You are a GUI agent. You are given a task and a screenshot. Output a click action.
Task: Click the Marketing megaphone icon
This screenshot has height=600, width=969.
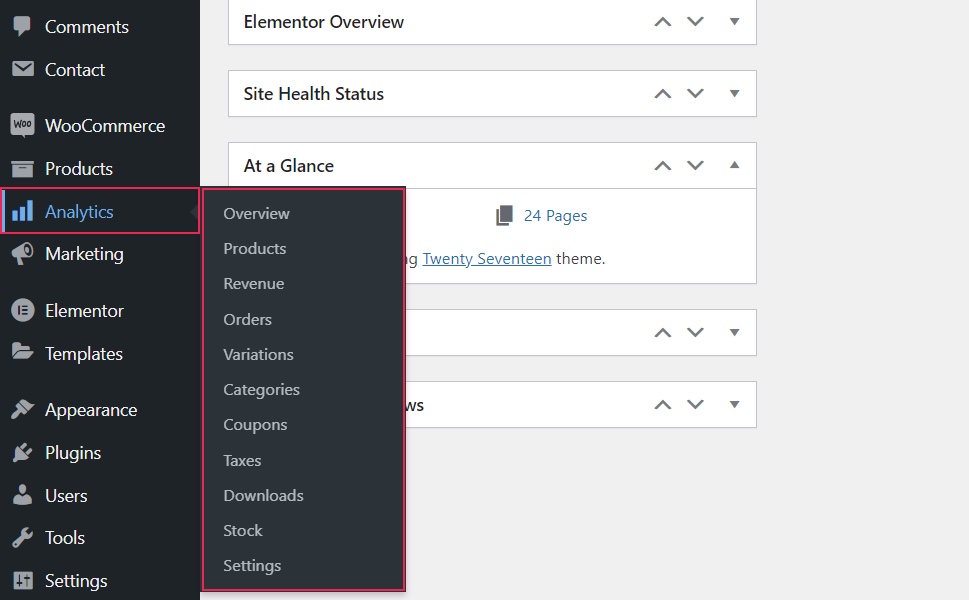click(x=22, y=255)
